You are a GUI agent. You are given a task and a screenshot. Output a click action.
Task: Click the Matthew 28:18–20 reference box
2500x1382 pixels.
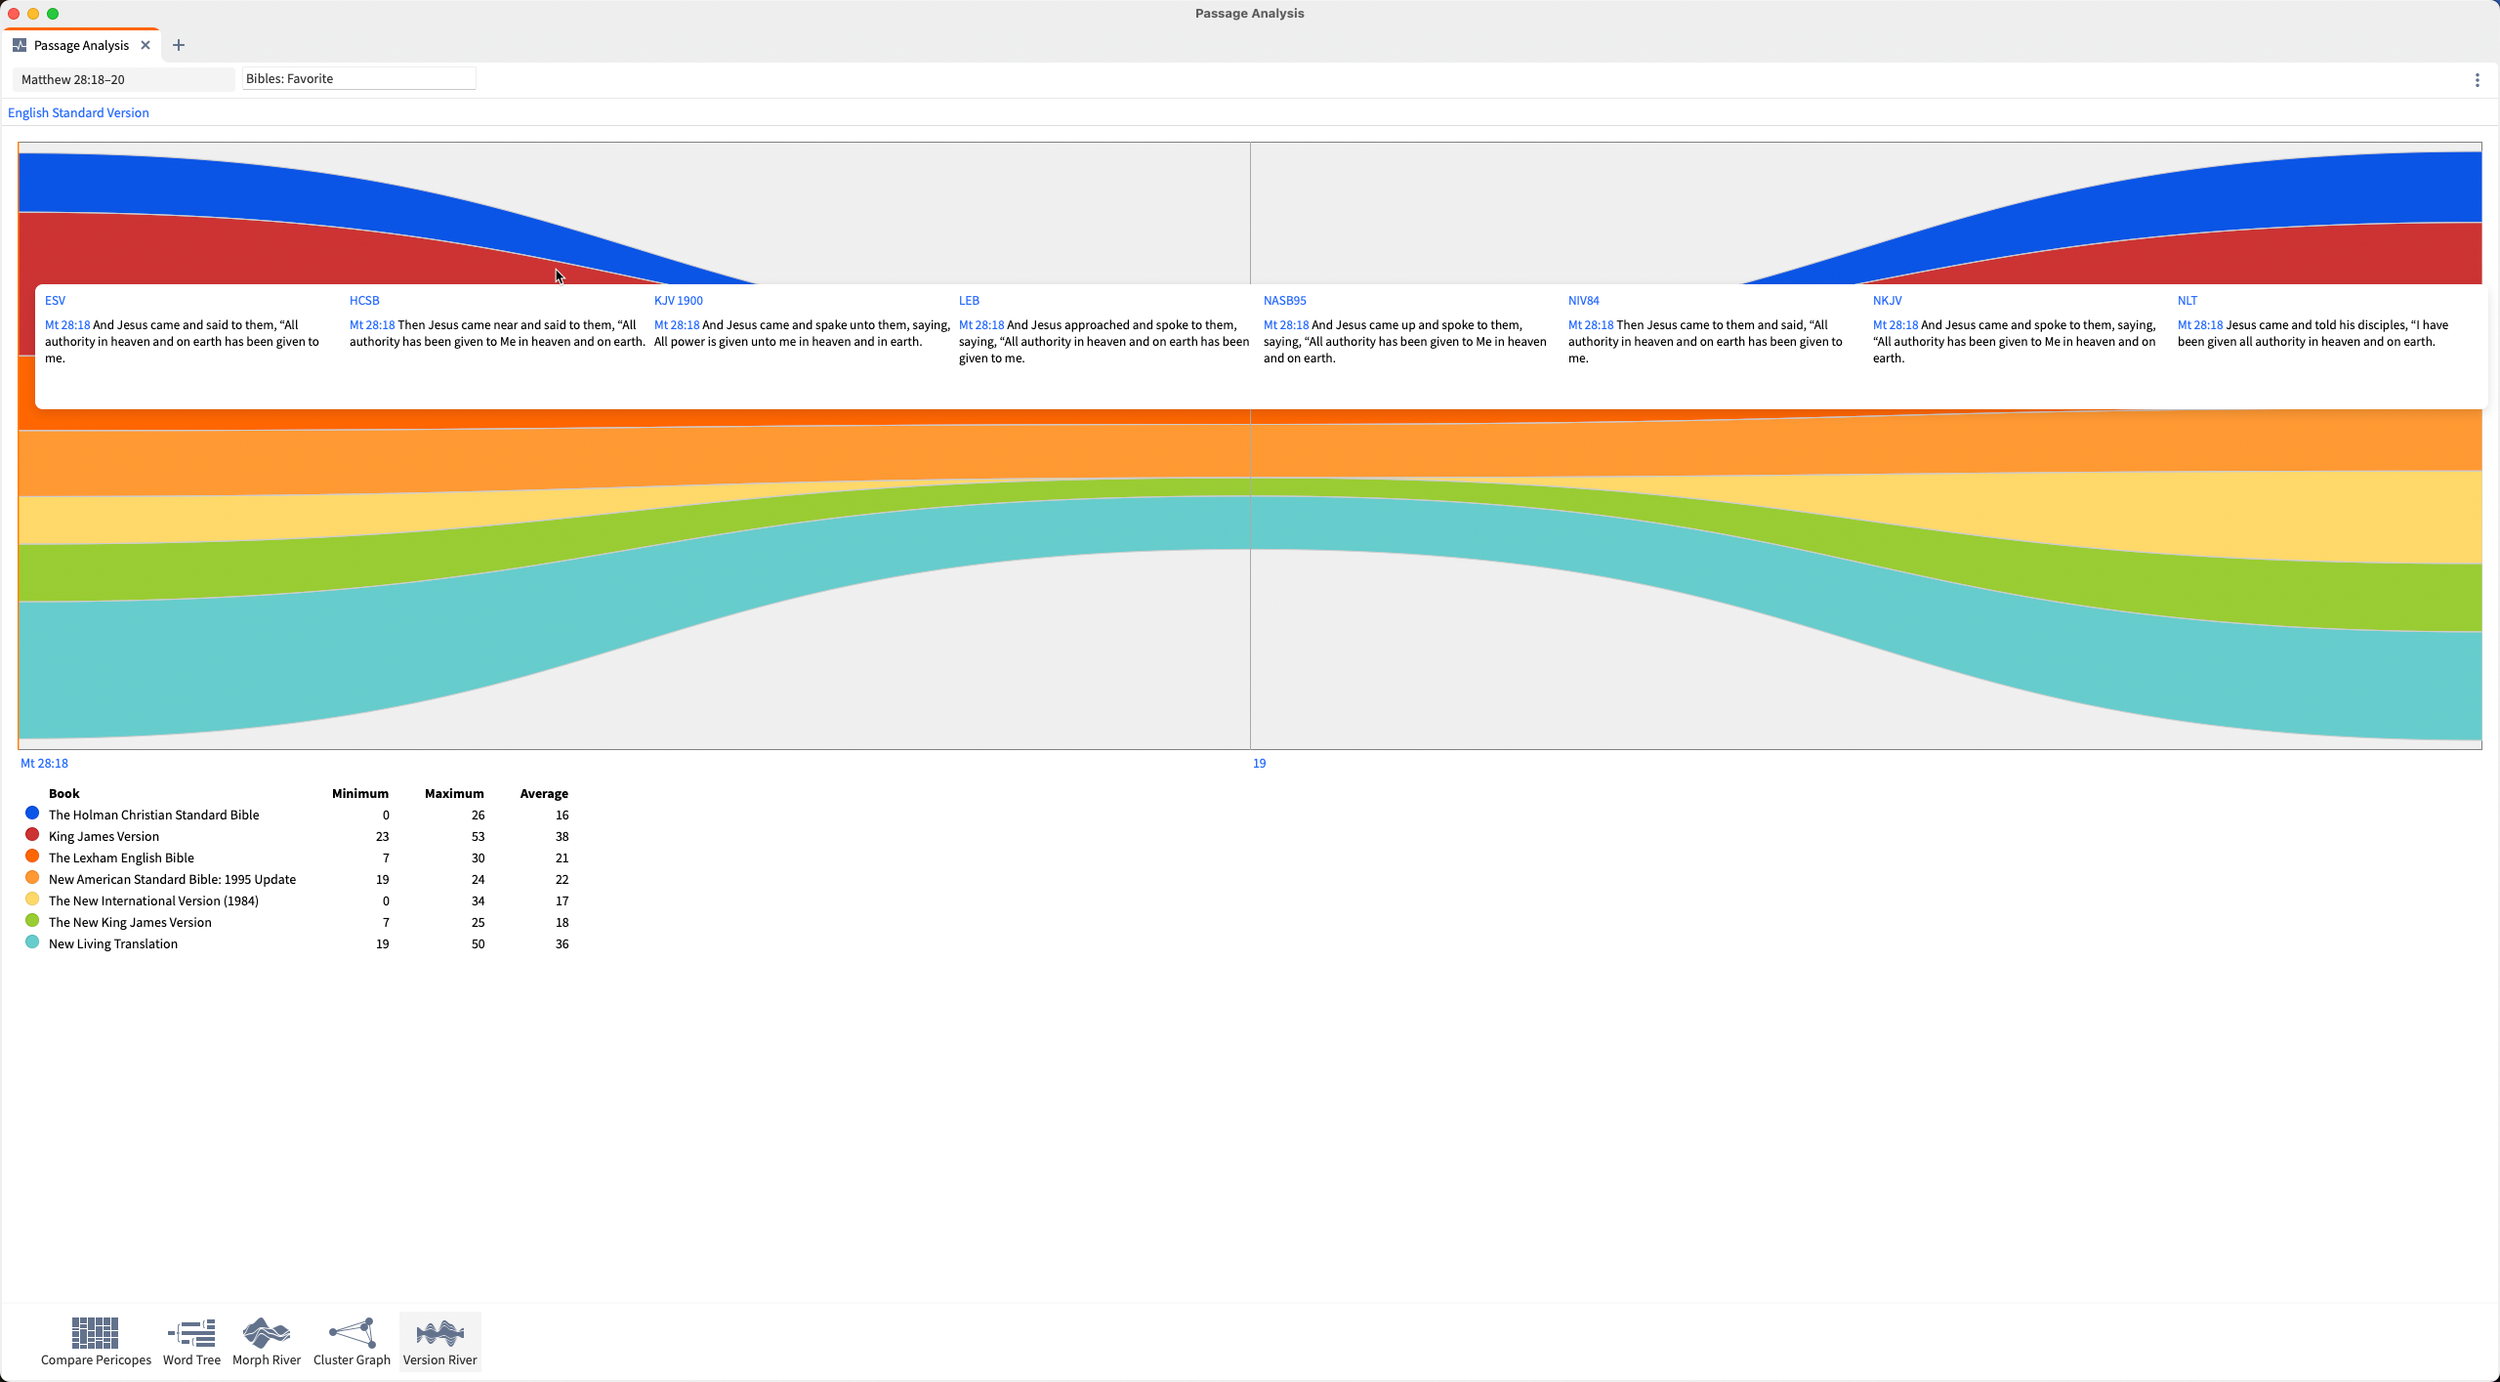[122, 79]
